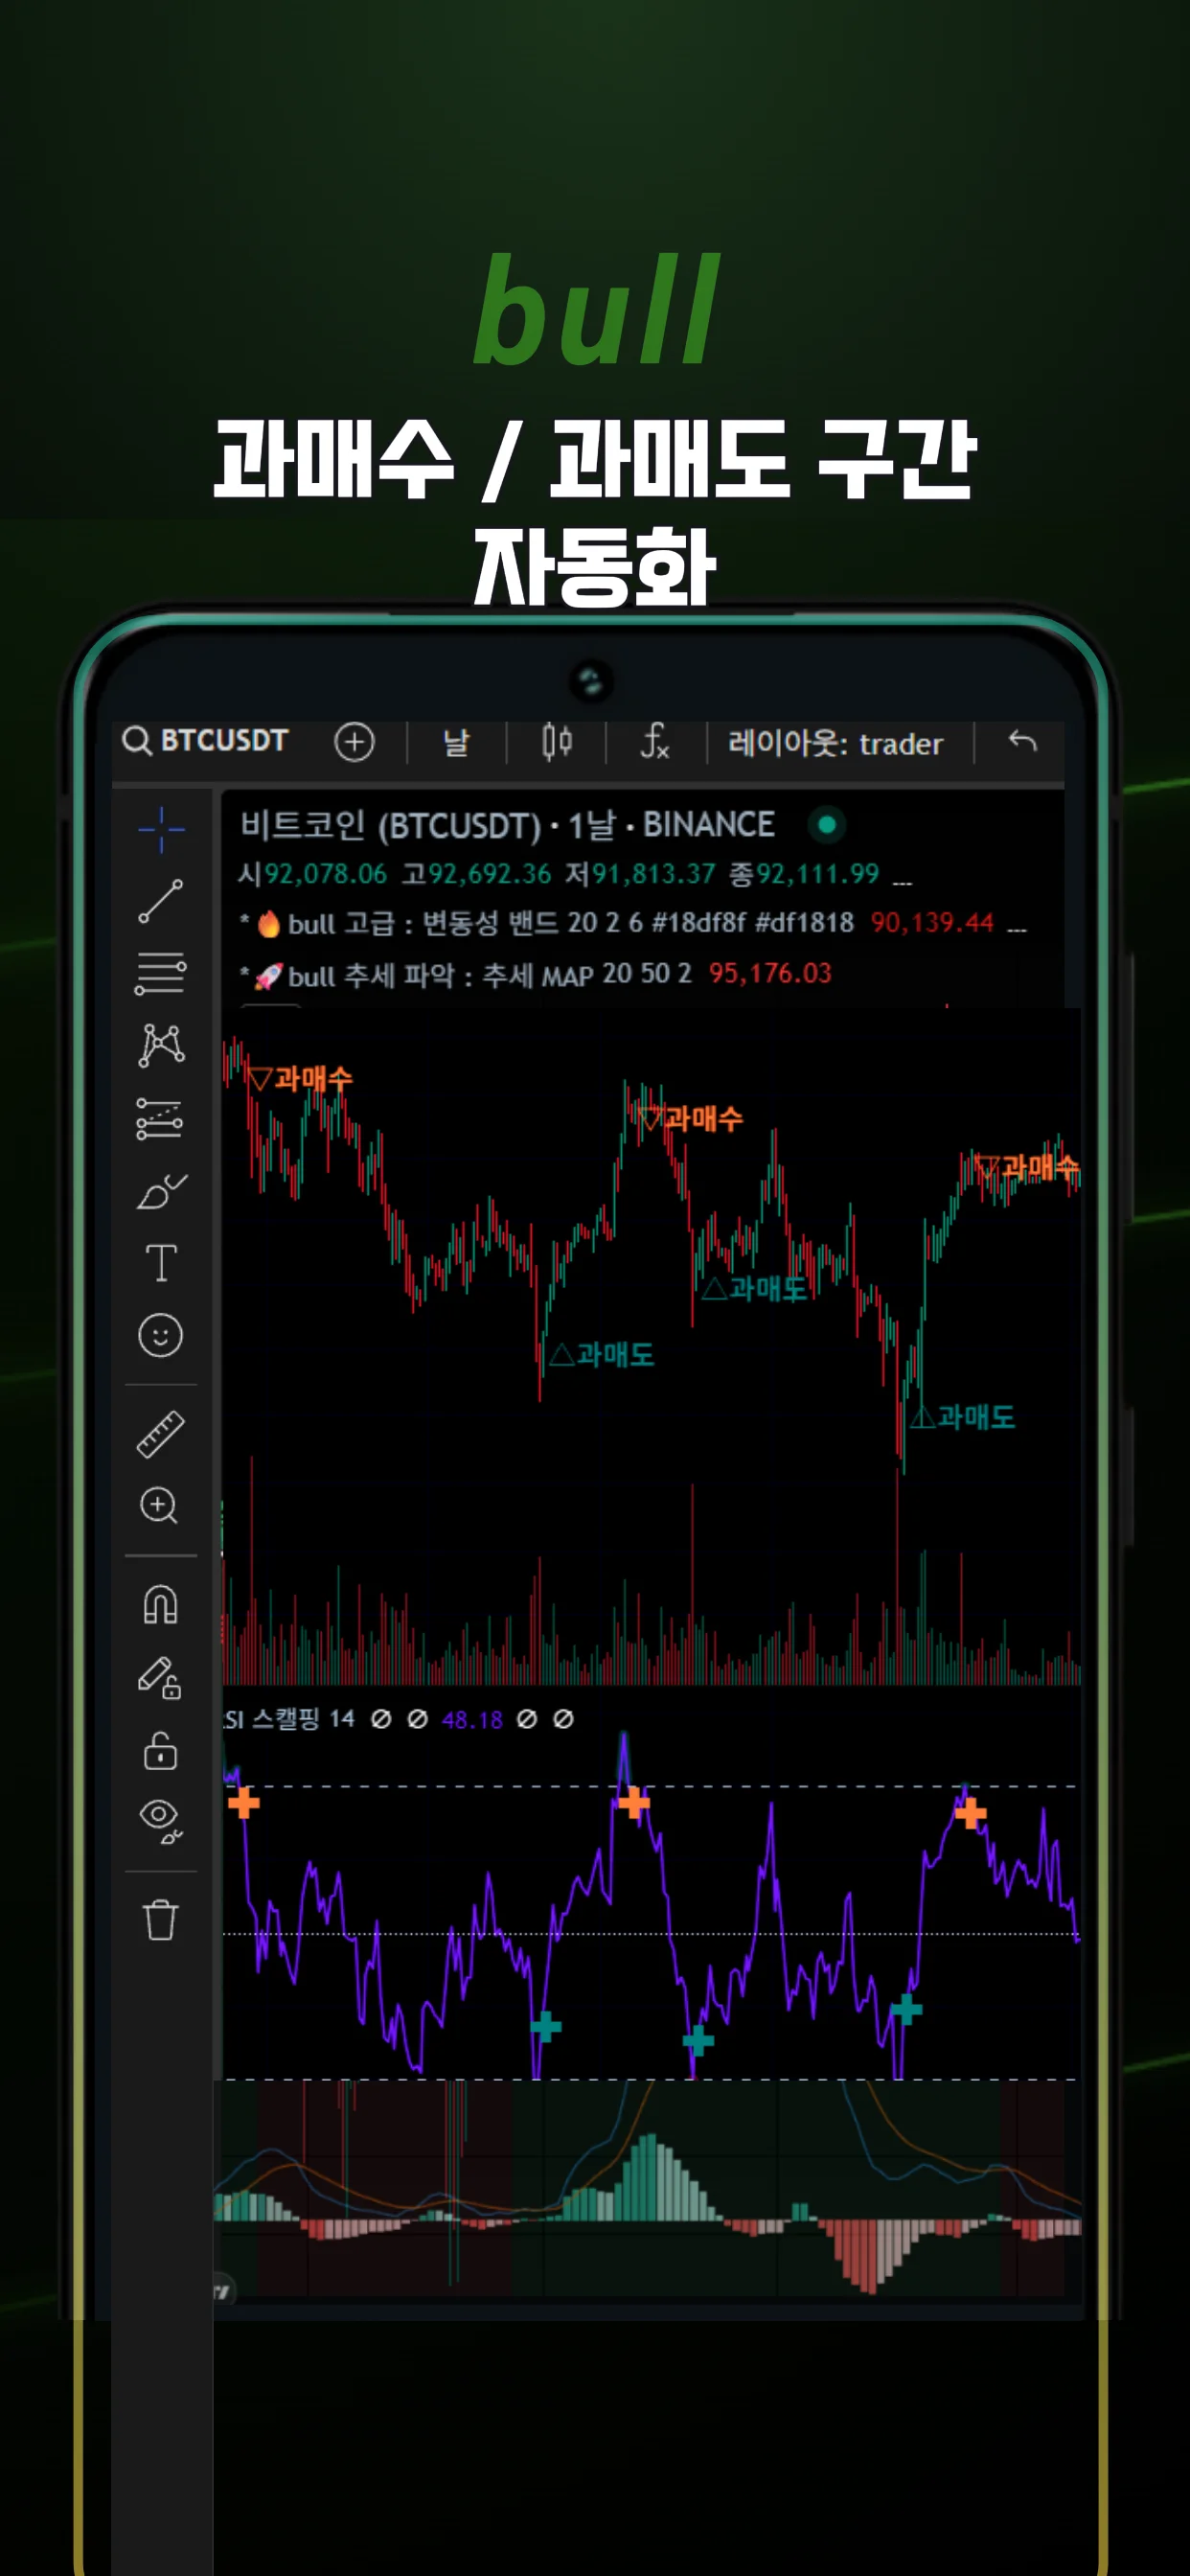The width and height of the screenshot is (1190, 2576).
Task: Select the brush drawing tool
Action: pos(161,1191)
